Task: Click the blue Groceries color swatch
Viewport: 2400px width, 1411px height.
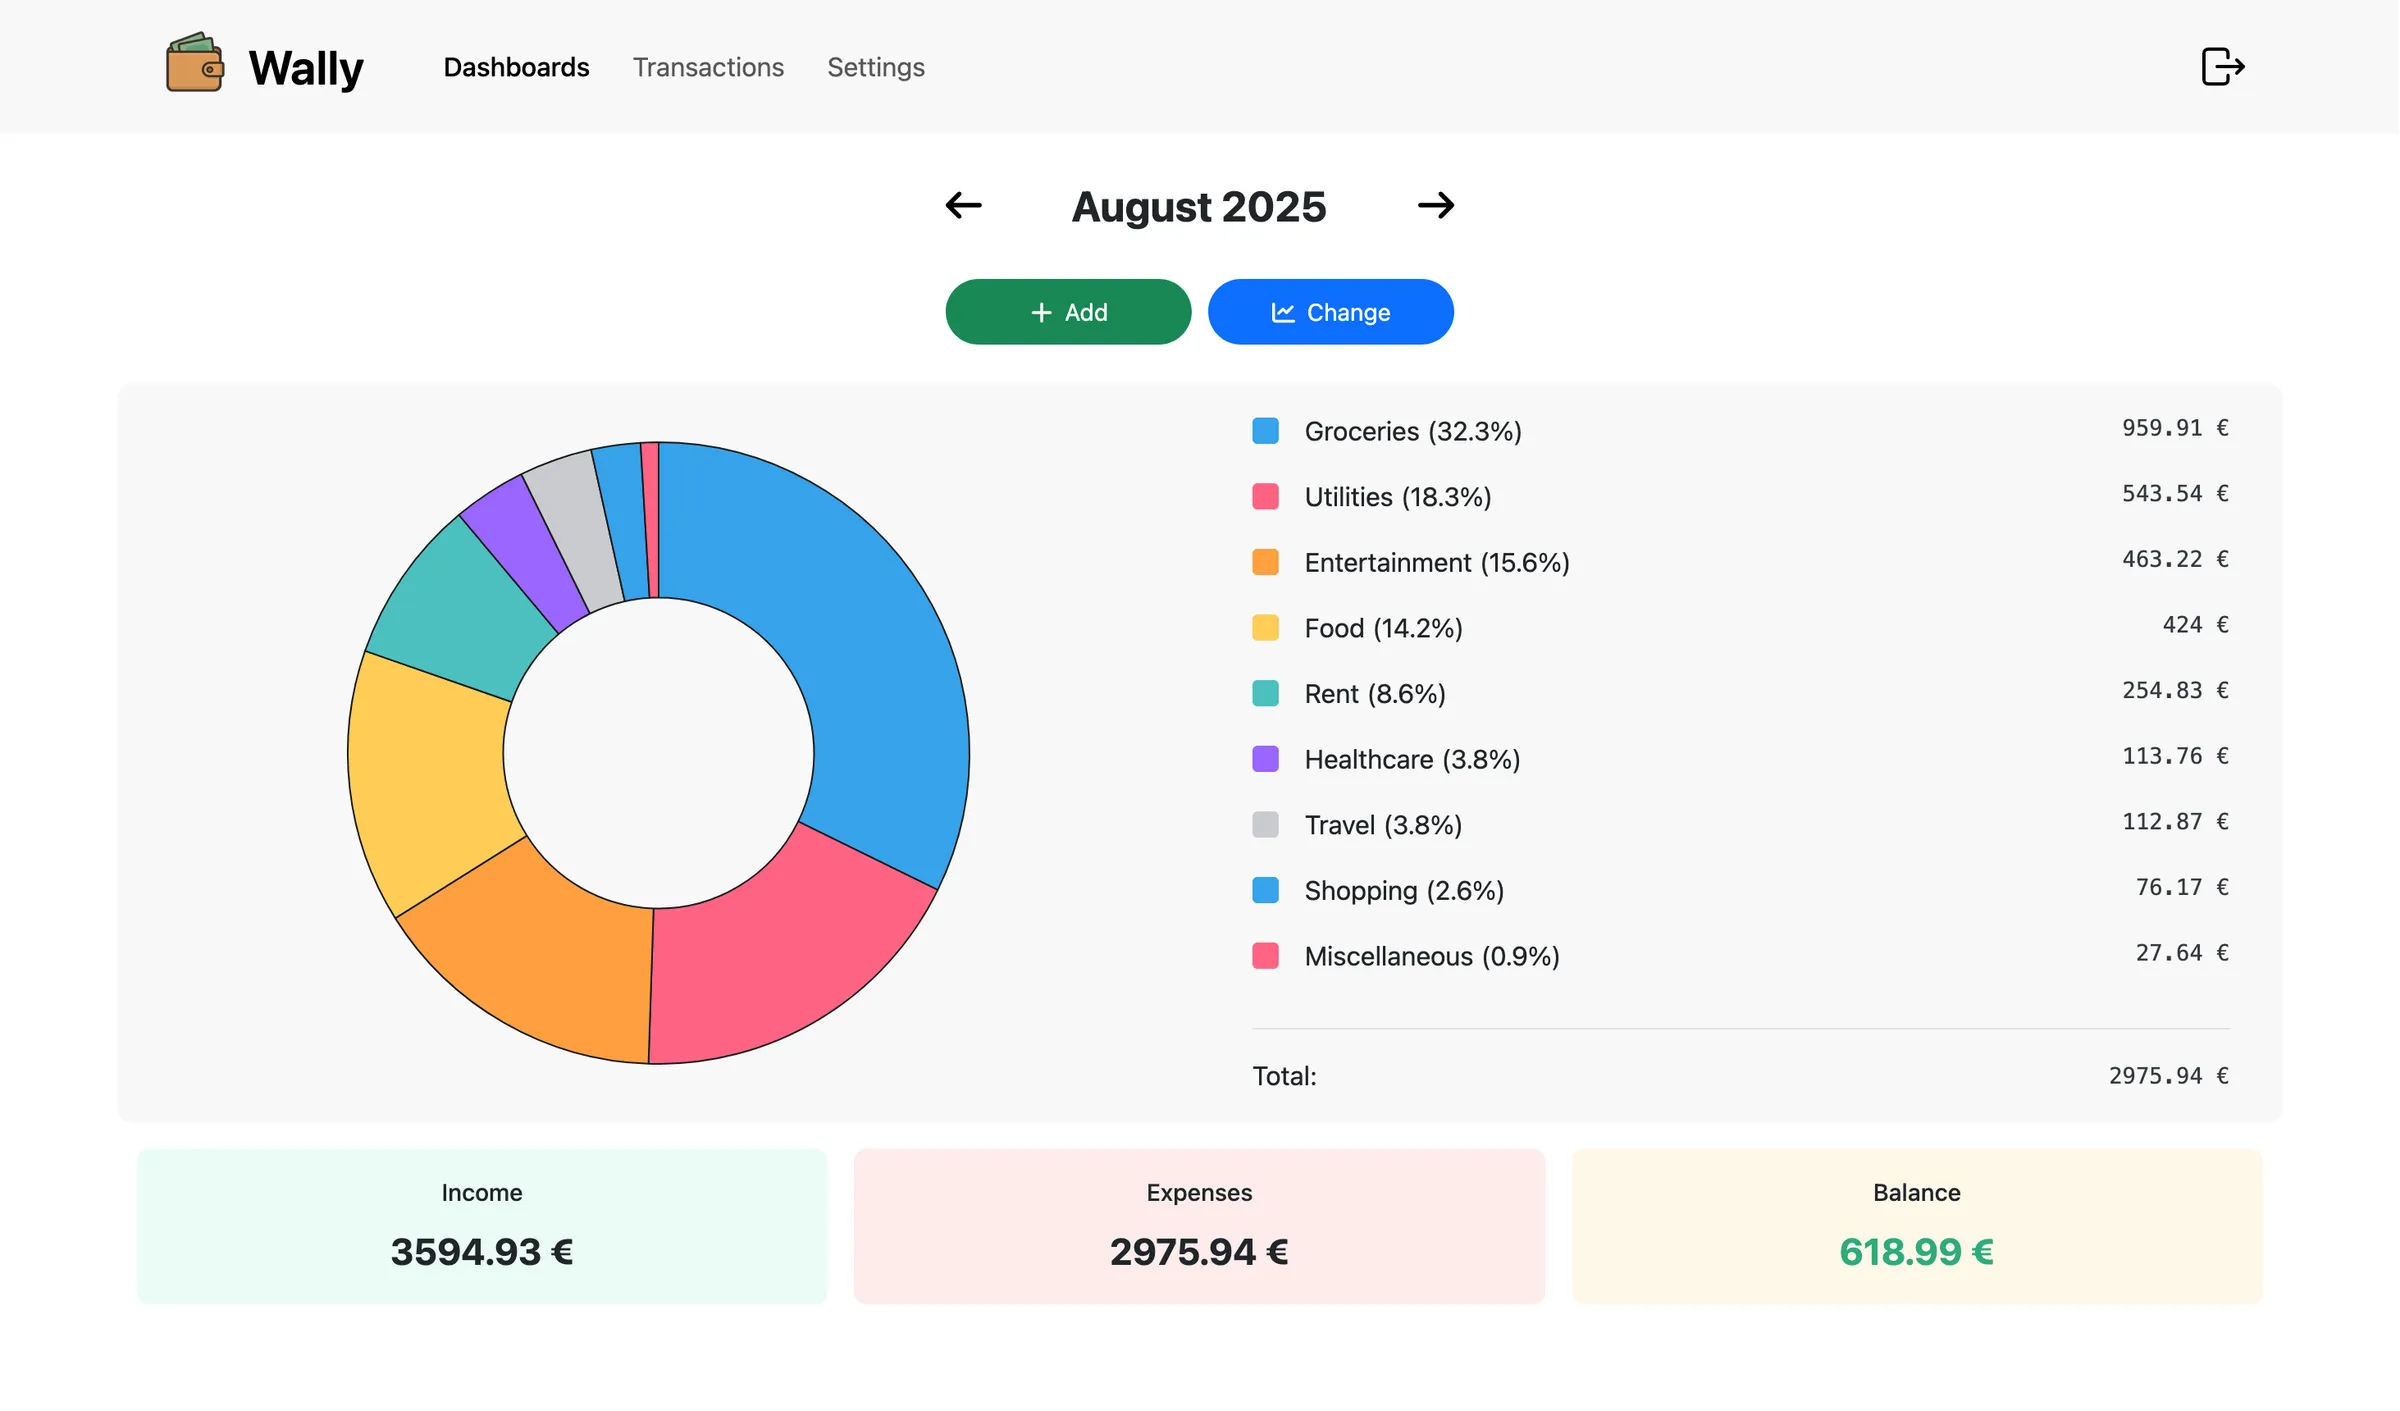Action: coord(1266,431)
